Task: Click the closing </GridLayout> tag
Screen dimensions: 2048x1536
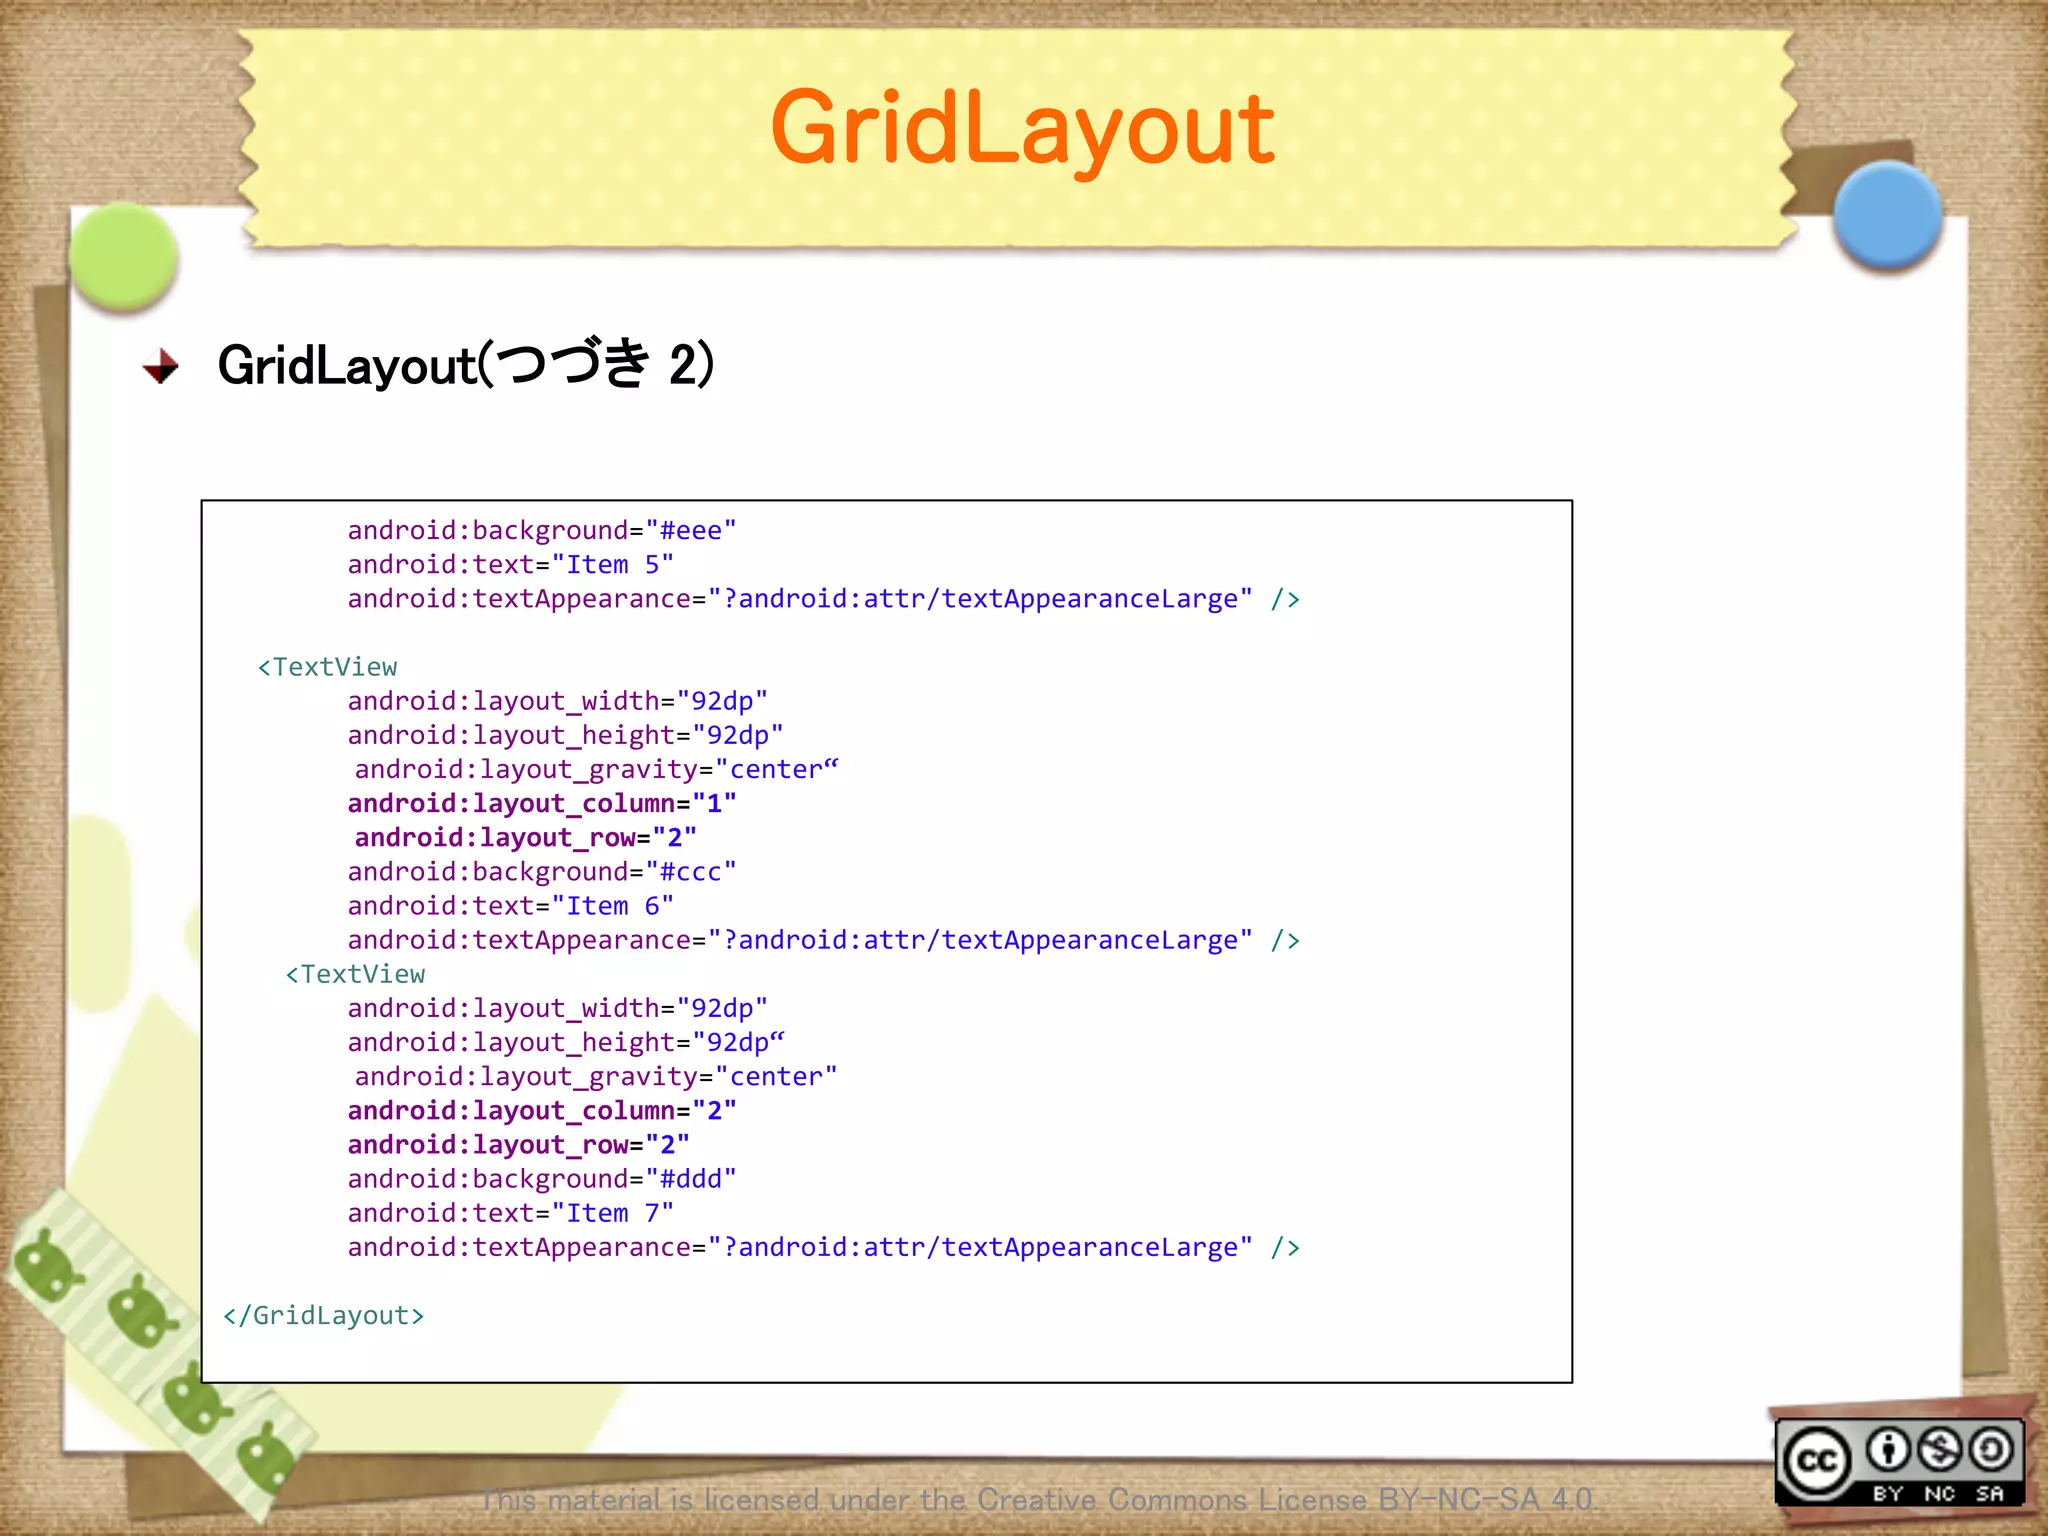Action: point(323,1315)
